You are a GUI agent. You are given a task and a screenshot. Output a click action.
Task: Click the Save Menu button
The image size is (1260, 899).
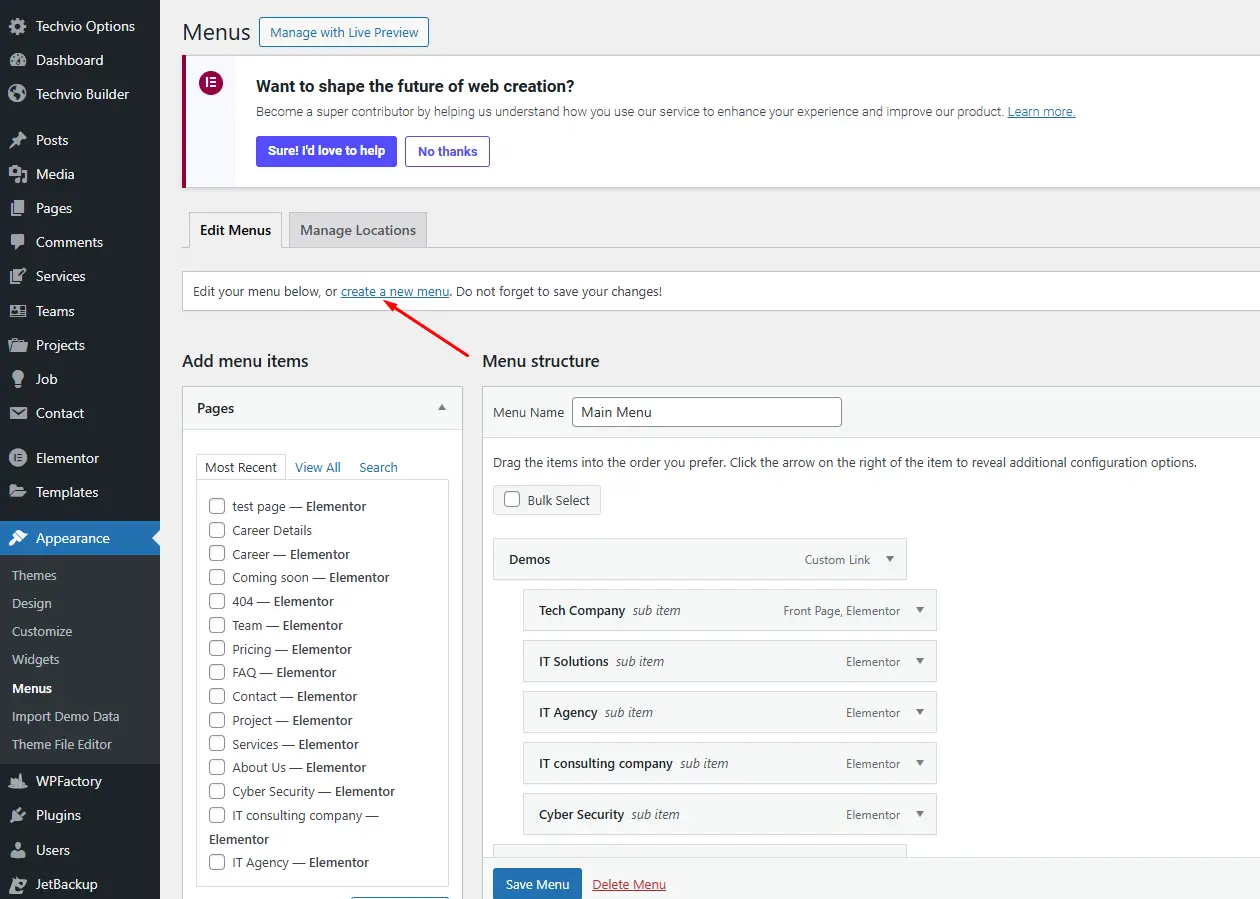pyautogui.click(x=537, y=884)
